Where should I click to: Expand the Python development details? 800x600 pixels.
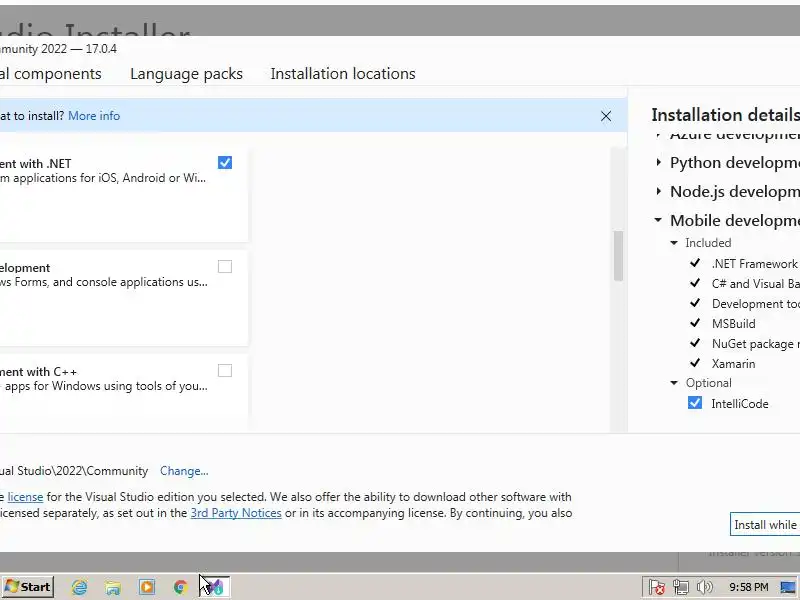point(659,163)
